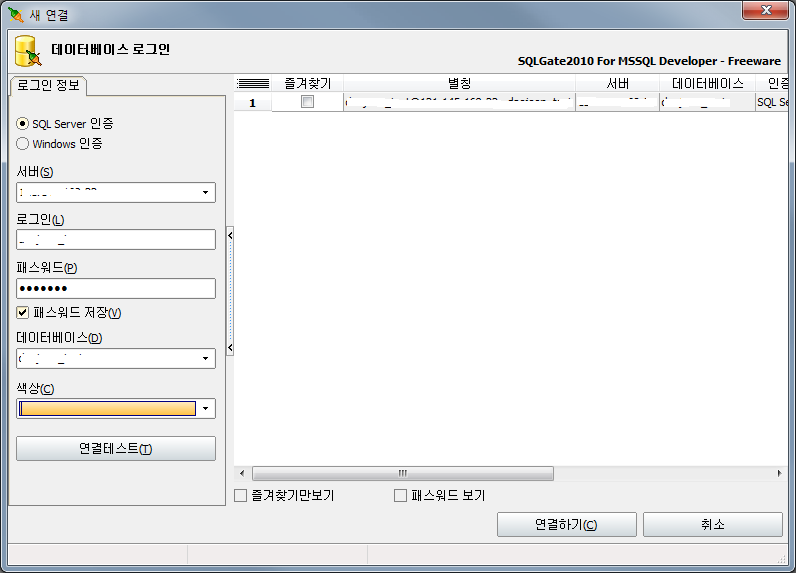
Task: Click the grid scrollbar right arrow
Action: tap(779, 474)
